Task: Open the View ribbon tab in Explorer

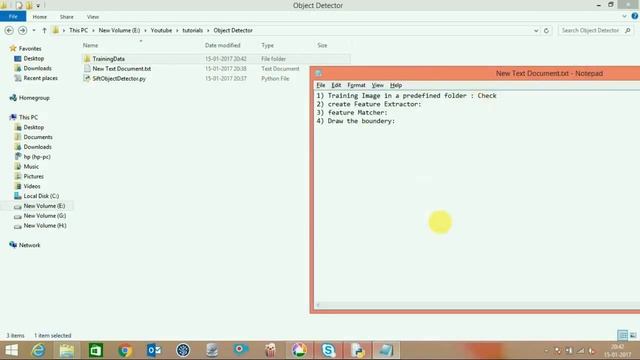Action: [93, 17]
